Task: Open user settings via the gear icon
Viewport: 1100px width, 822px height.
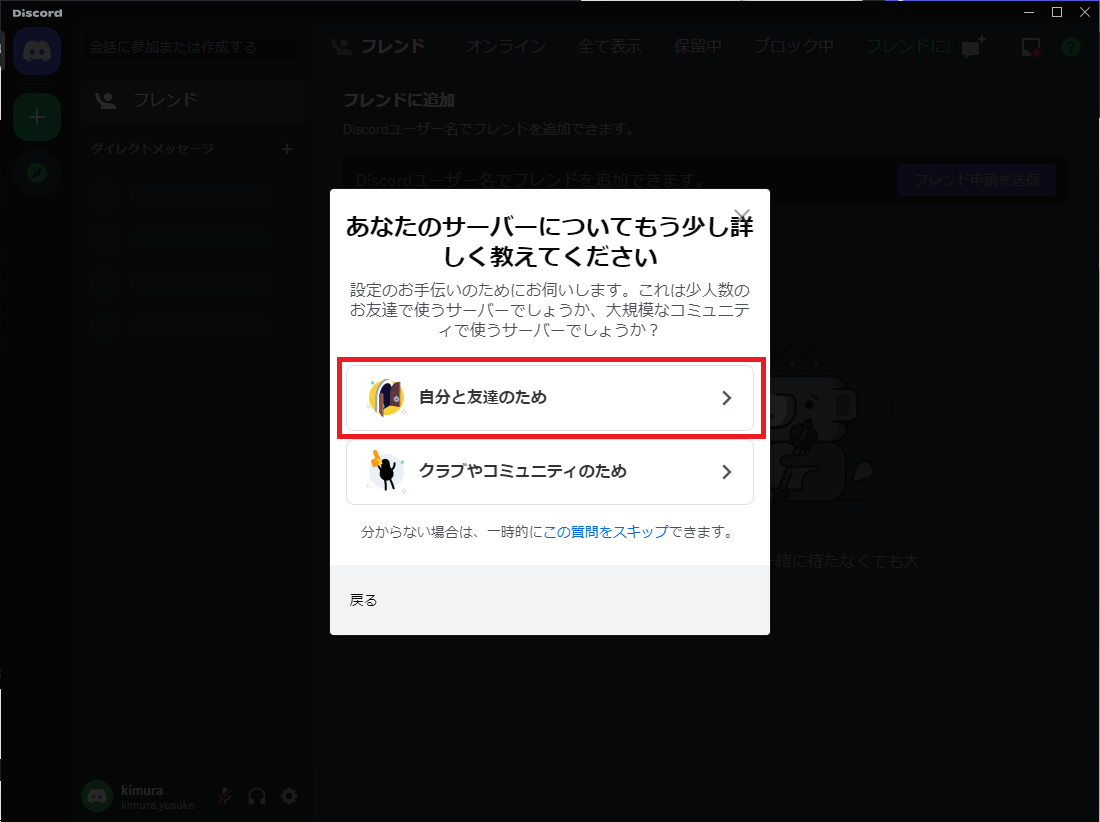Action: [288, 796]
